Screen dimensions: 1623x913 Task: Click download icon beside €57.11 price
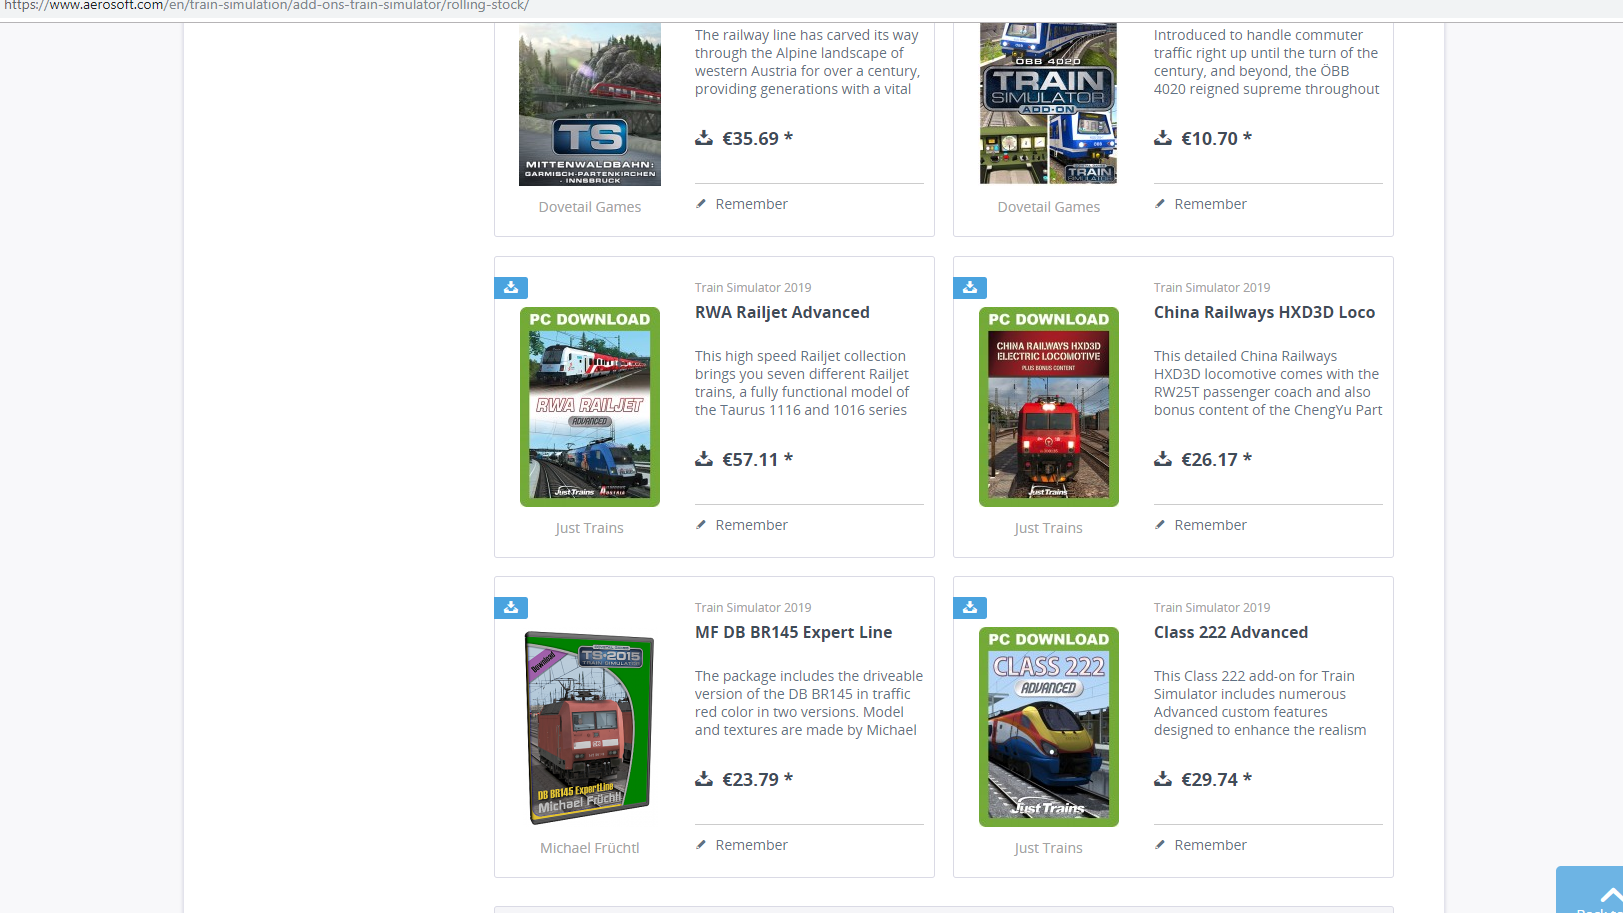pos(704,459)
